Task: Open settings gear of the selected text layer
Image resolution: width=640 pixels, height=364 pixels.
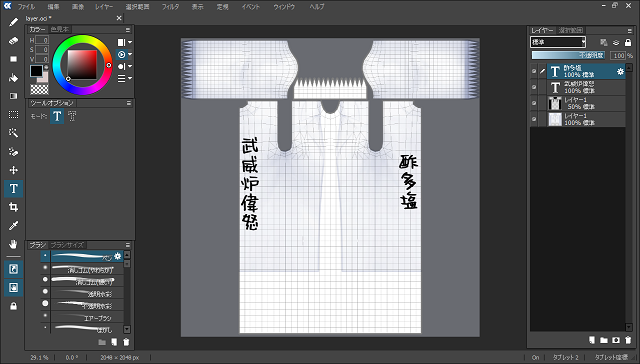Action: (x=620, y=72)
